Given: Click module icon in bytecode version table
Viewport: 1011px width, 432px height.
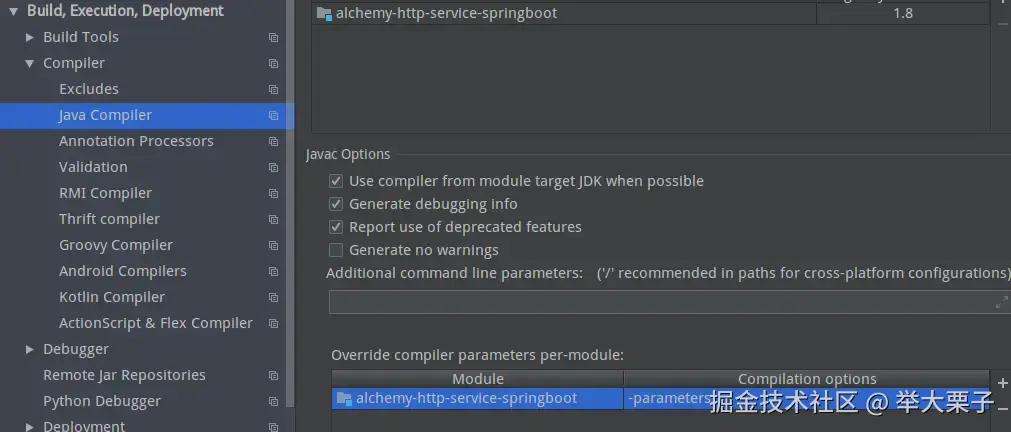Looking at the screenshot, I should tap(324, 14).
